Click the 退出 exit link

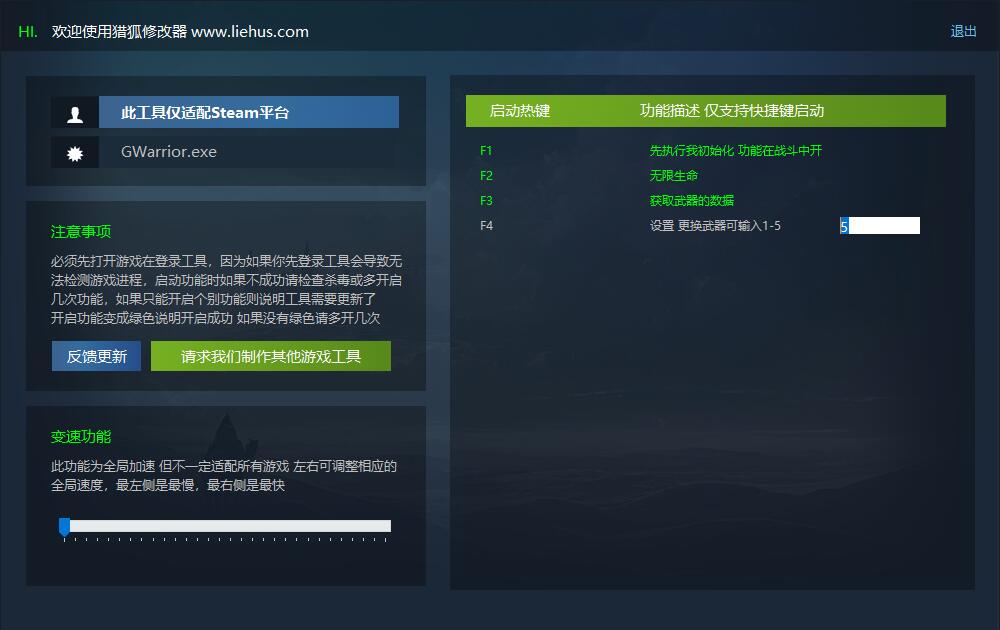[963, 31]
